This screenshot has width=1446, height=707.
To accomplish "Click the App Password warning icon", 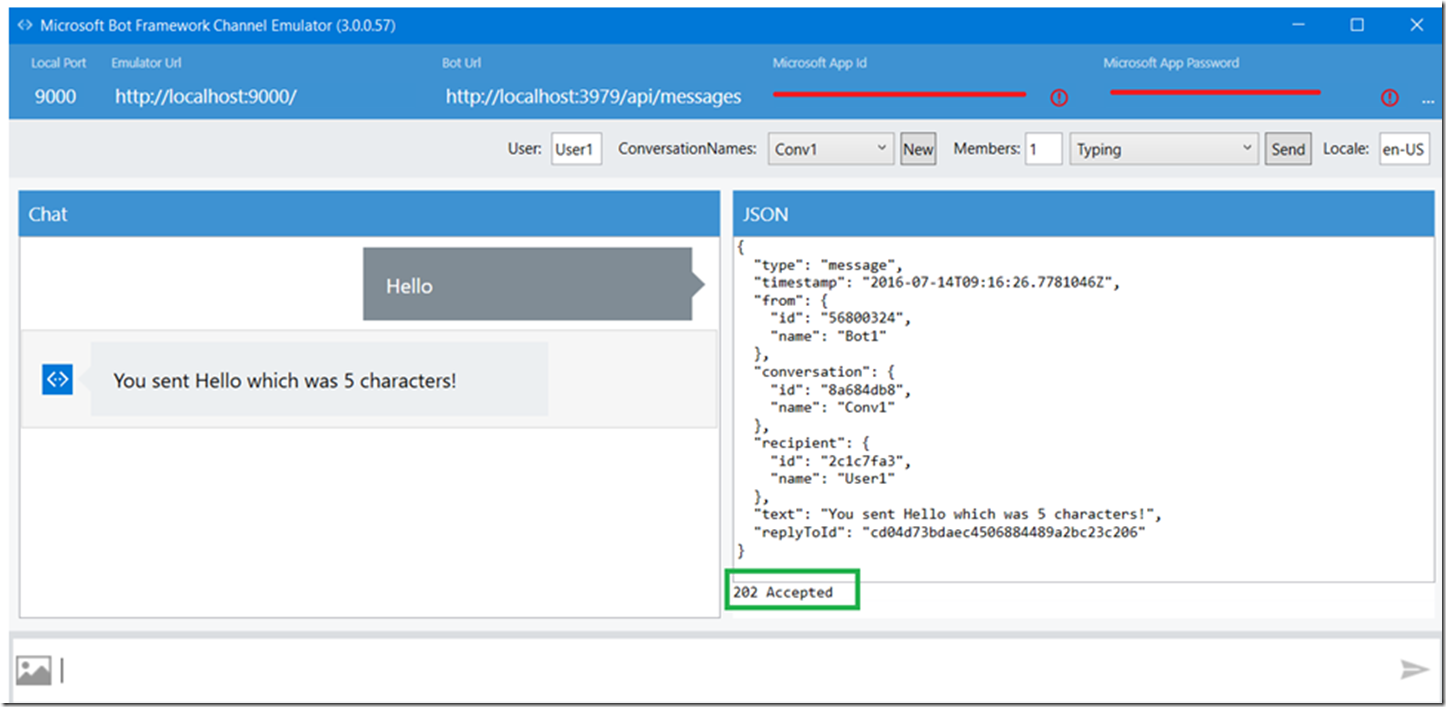I will [x=1389, y=97].
